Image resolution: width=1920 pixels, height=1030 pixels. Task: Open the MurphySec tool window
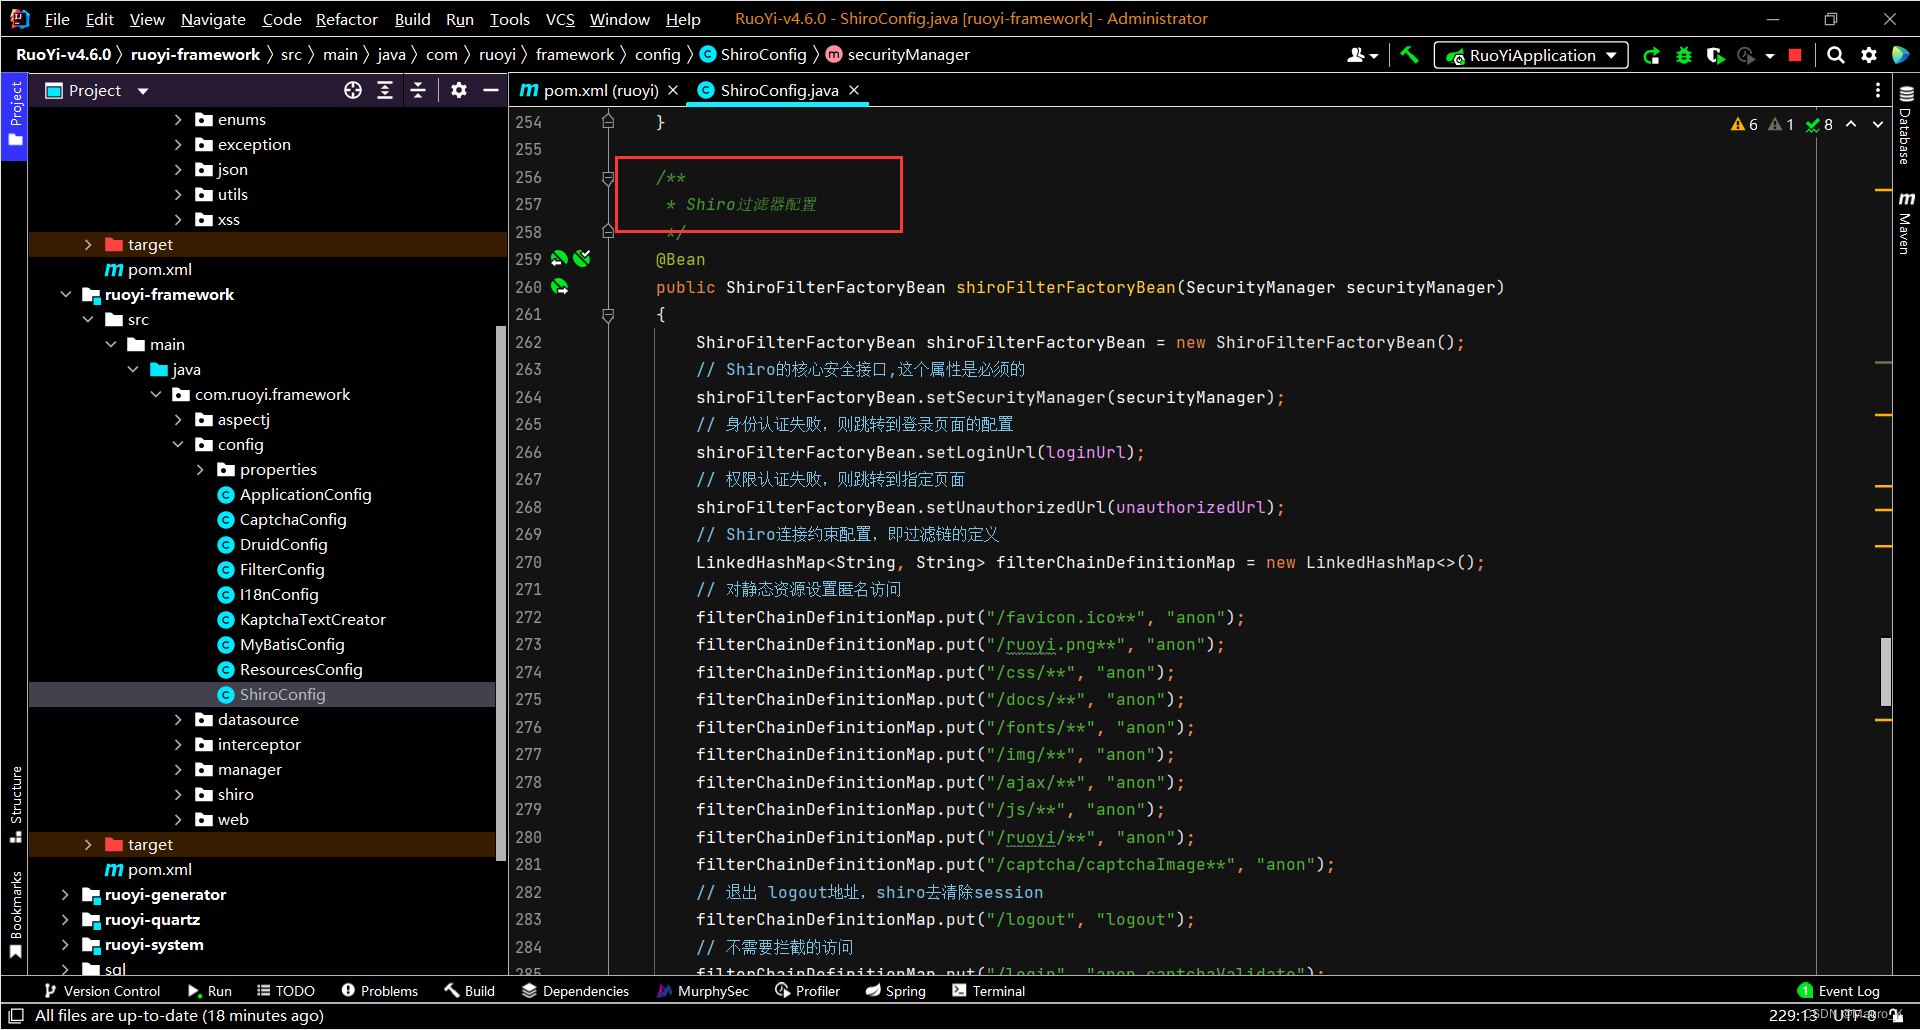pyautogui.click(x=703, y=991)
